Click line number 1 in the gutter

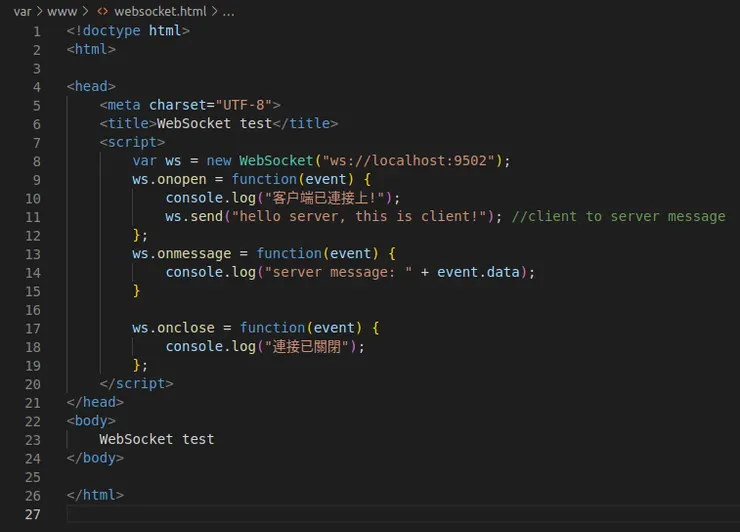coord(37,32)
